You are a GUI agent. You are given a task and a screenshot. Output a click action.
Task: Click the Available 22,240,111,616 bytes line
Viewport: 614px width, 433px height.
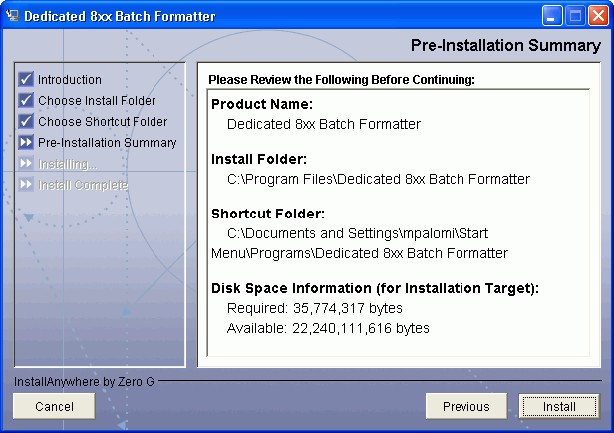(x=328, y=328)
